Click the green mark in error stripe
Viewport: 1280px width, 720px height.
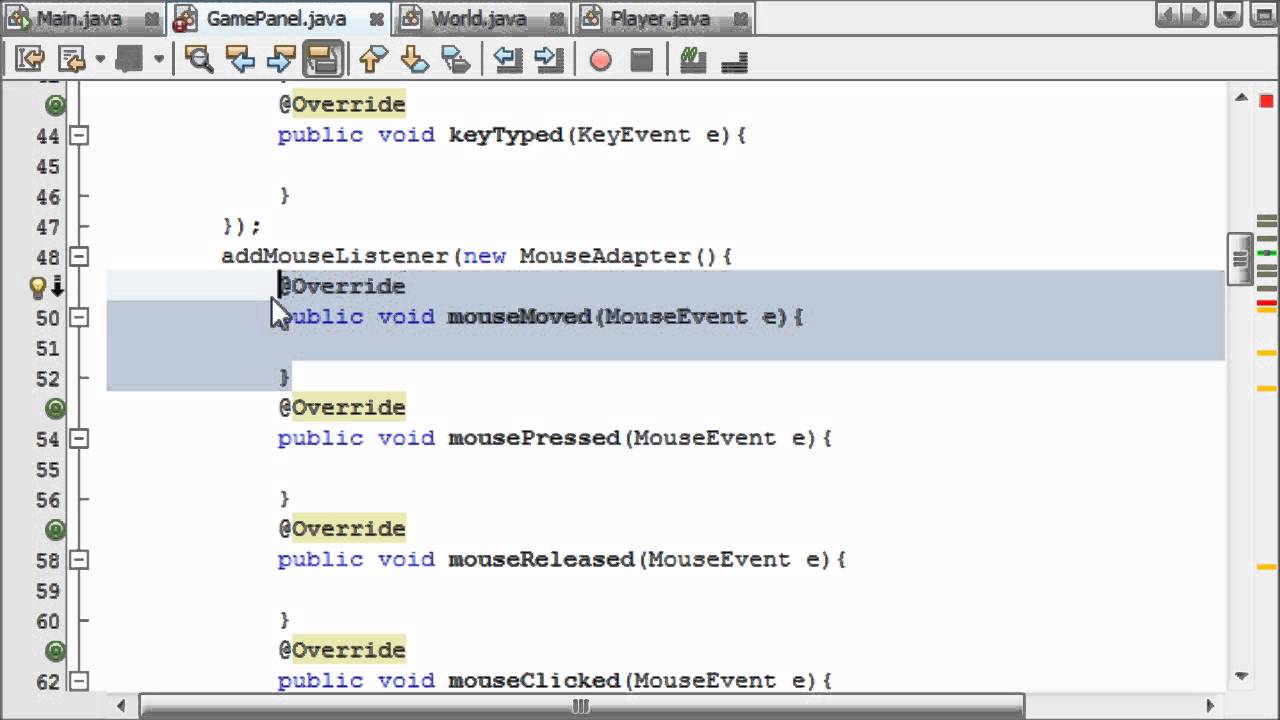point(1267,253)
